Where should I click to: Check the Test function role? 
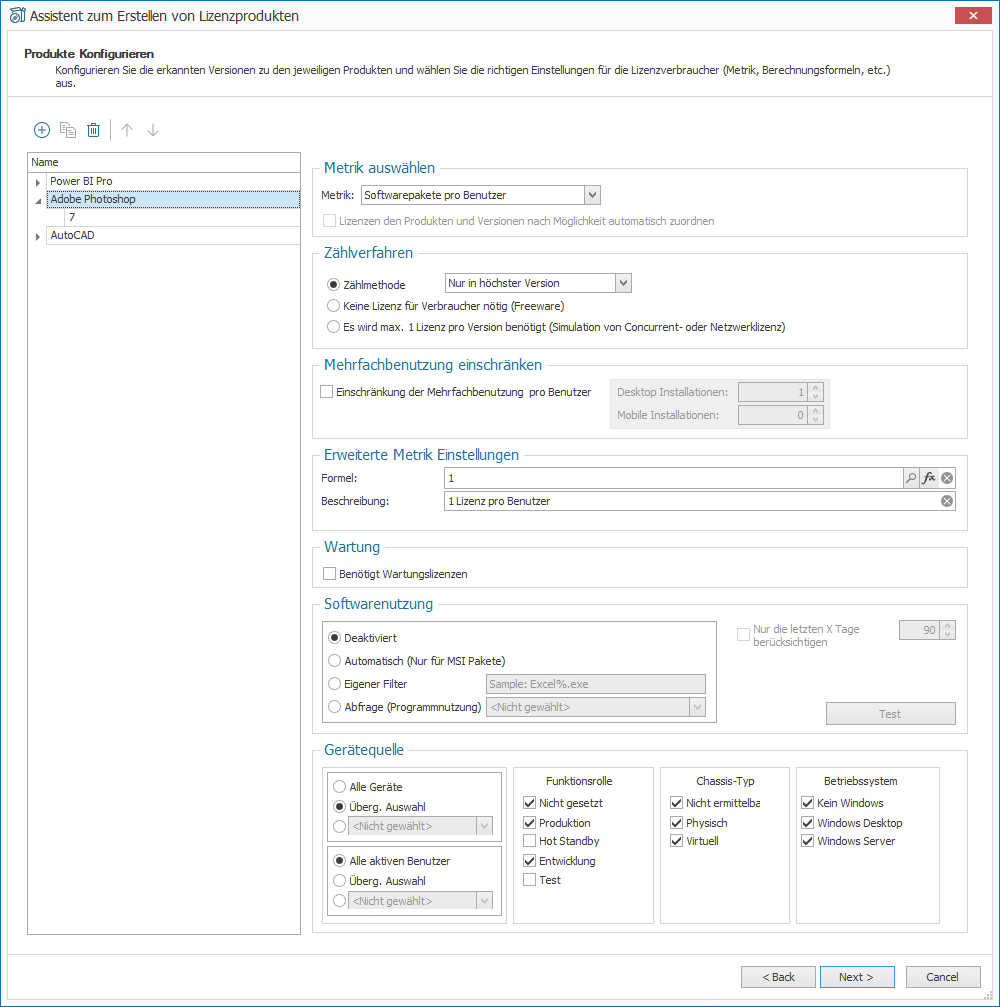point(530,880)
